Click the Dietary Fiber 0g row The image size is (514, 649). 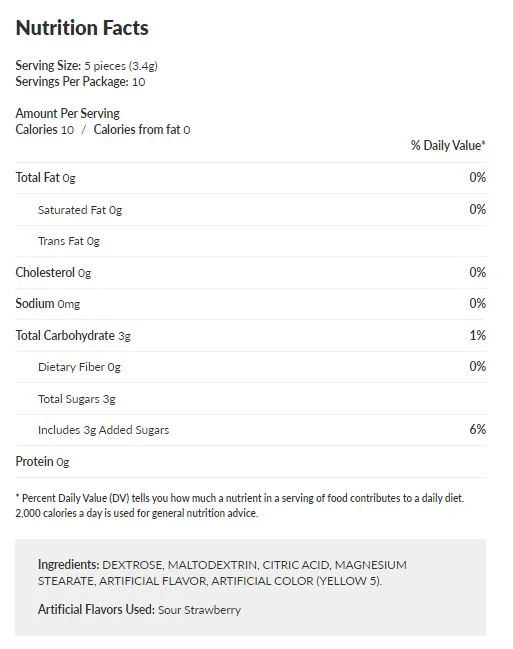251,367
